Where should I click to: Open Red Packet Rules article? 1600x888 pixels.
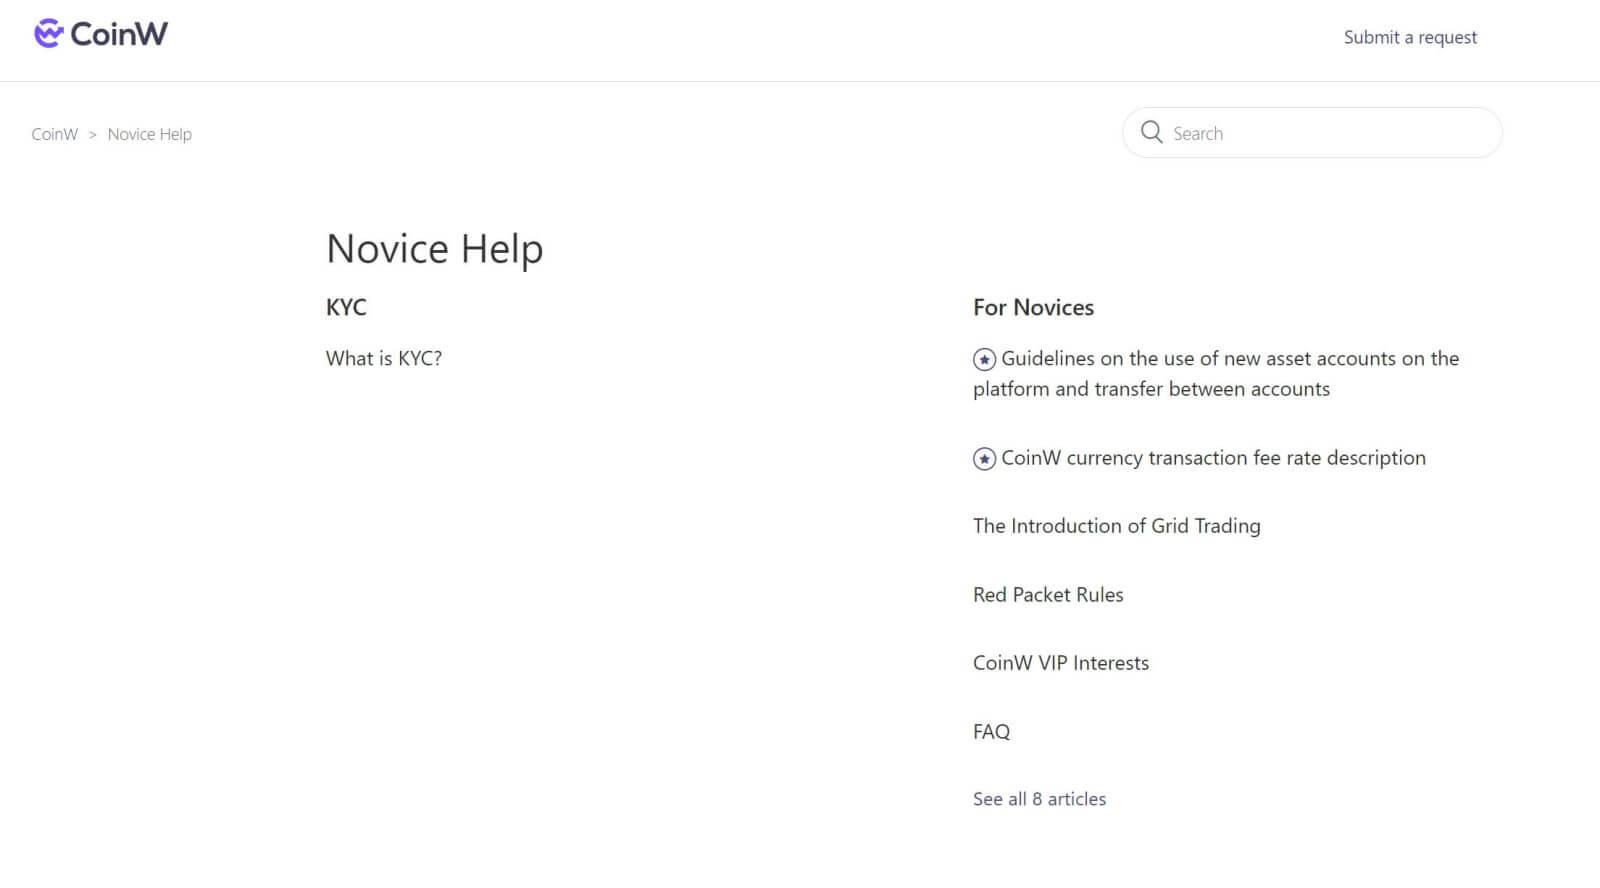point(1048,595)
